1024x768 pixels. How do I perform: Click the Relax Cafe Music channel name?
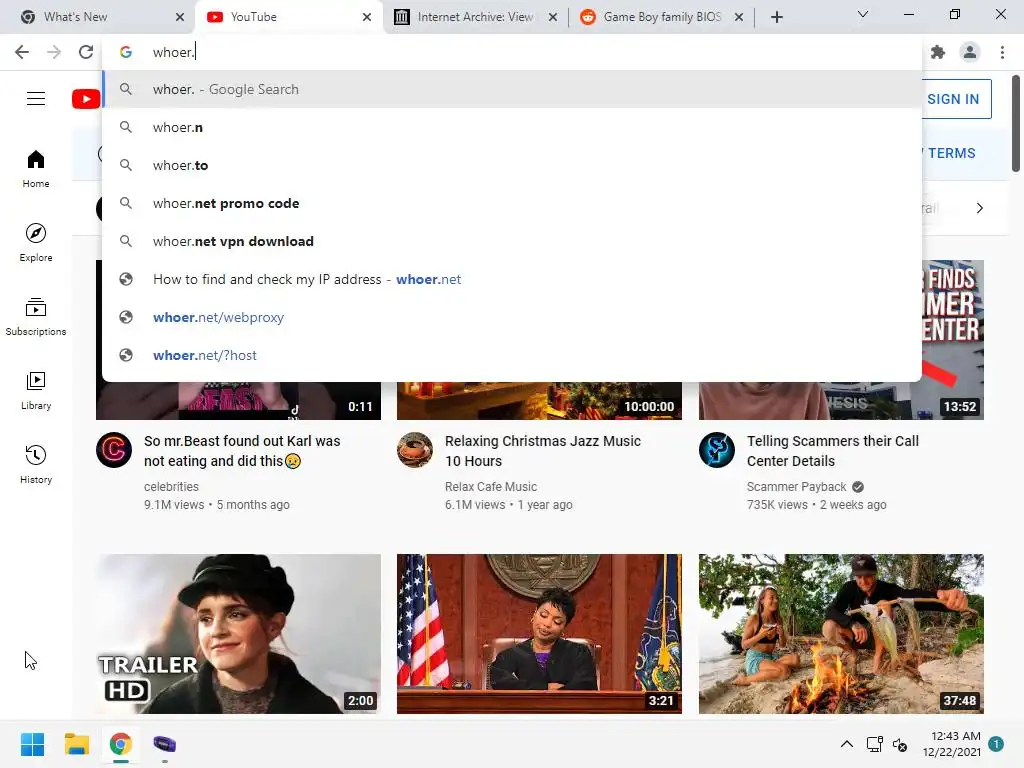coord(490,487)
